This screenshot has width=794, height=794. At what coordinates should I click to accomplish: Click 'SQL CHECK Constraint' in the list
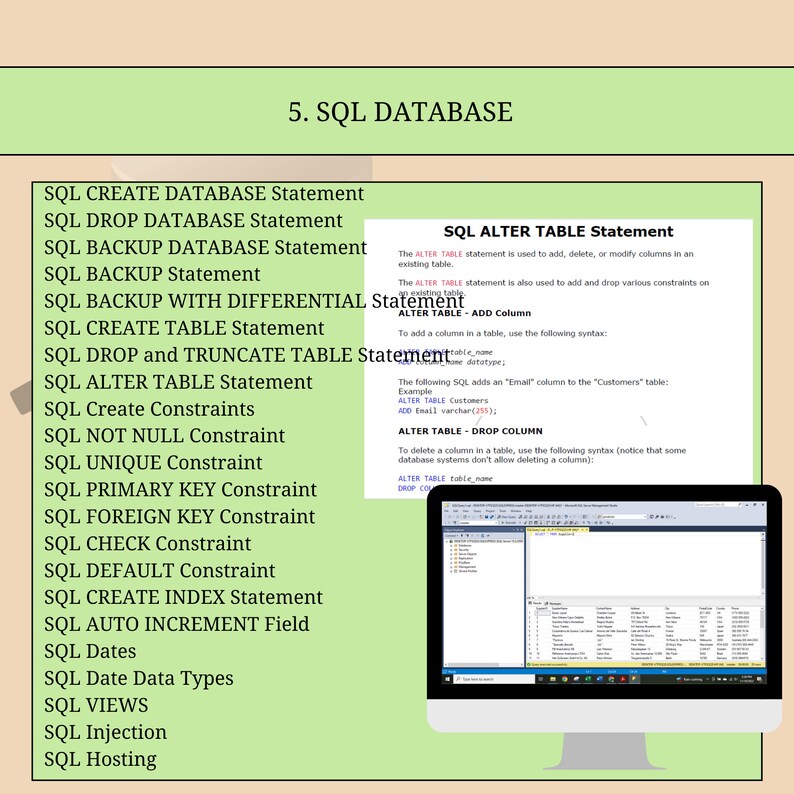[x=147, y=543]
